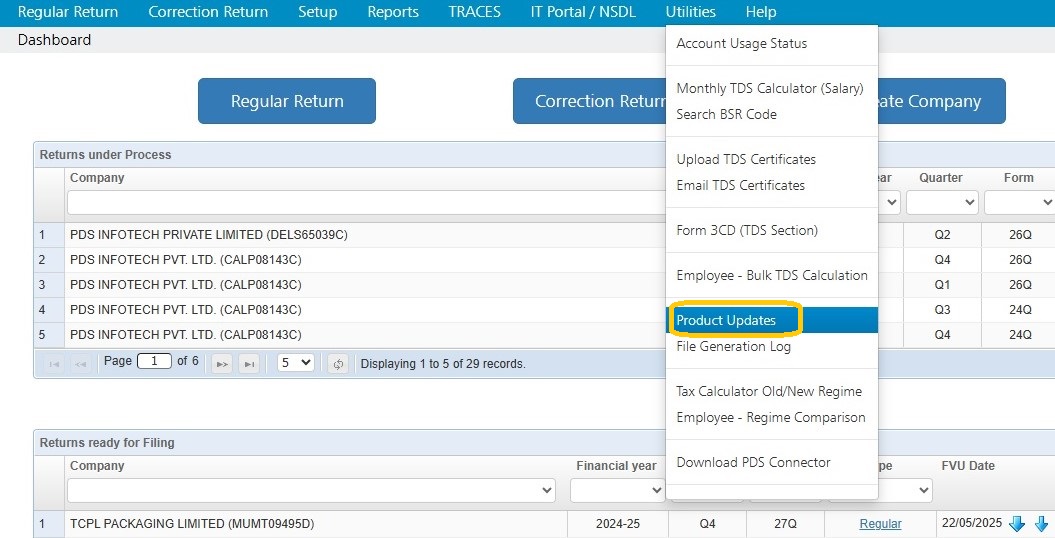Refresh the Returns under Process grid
The height and width of the screenshot is (538, 1055).
(x=338, y=364)
